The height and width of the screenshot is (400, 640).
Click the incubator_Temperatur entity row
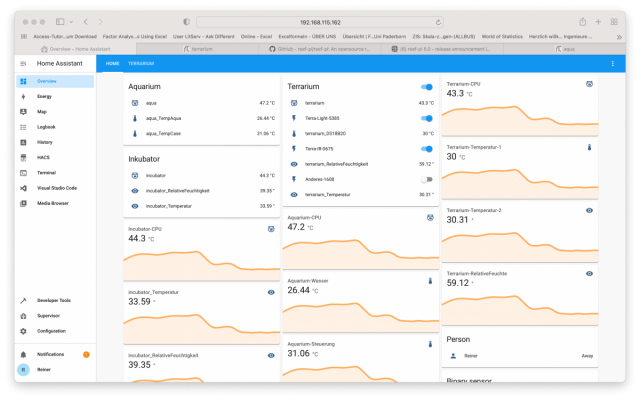pyautogui.click(x=202, y=206)
